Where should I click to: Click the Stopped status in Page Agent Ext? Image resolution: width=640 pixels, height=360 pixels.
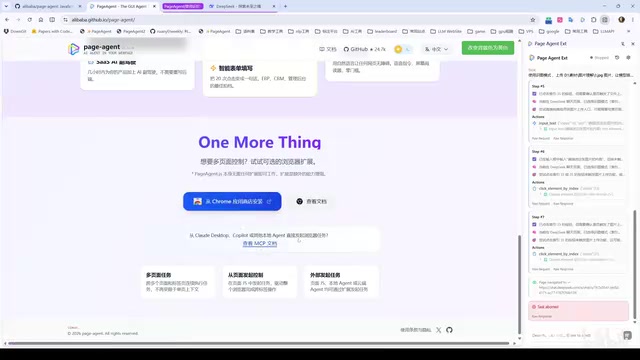[x=599, y=58]
